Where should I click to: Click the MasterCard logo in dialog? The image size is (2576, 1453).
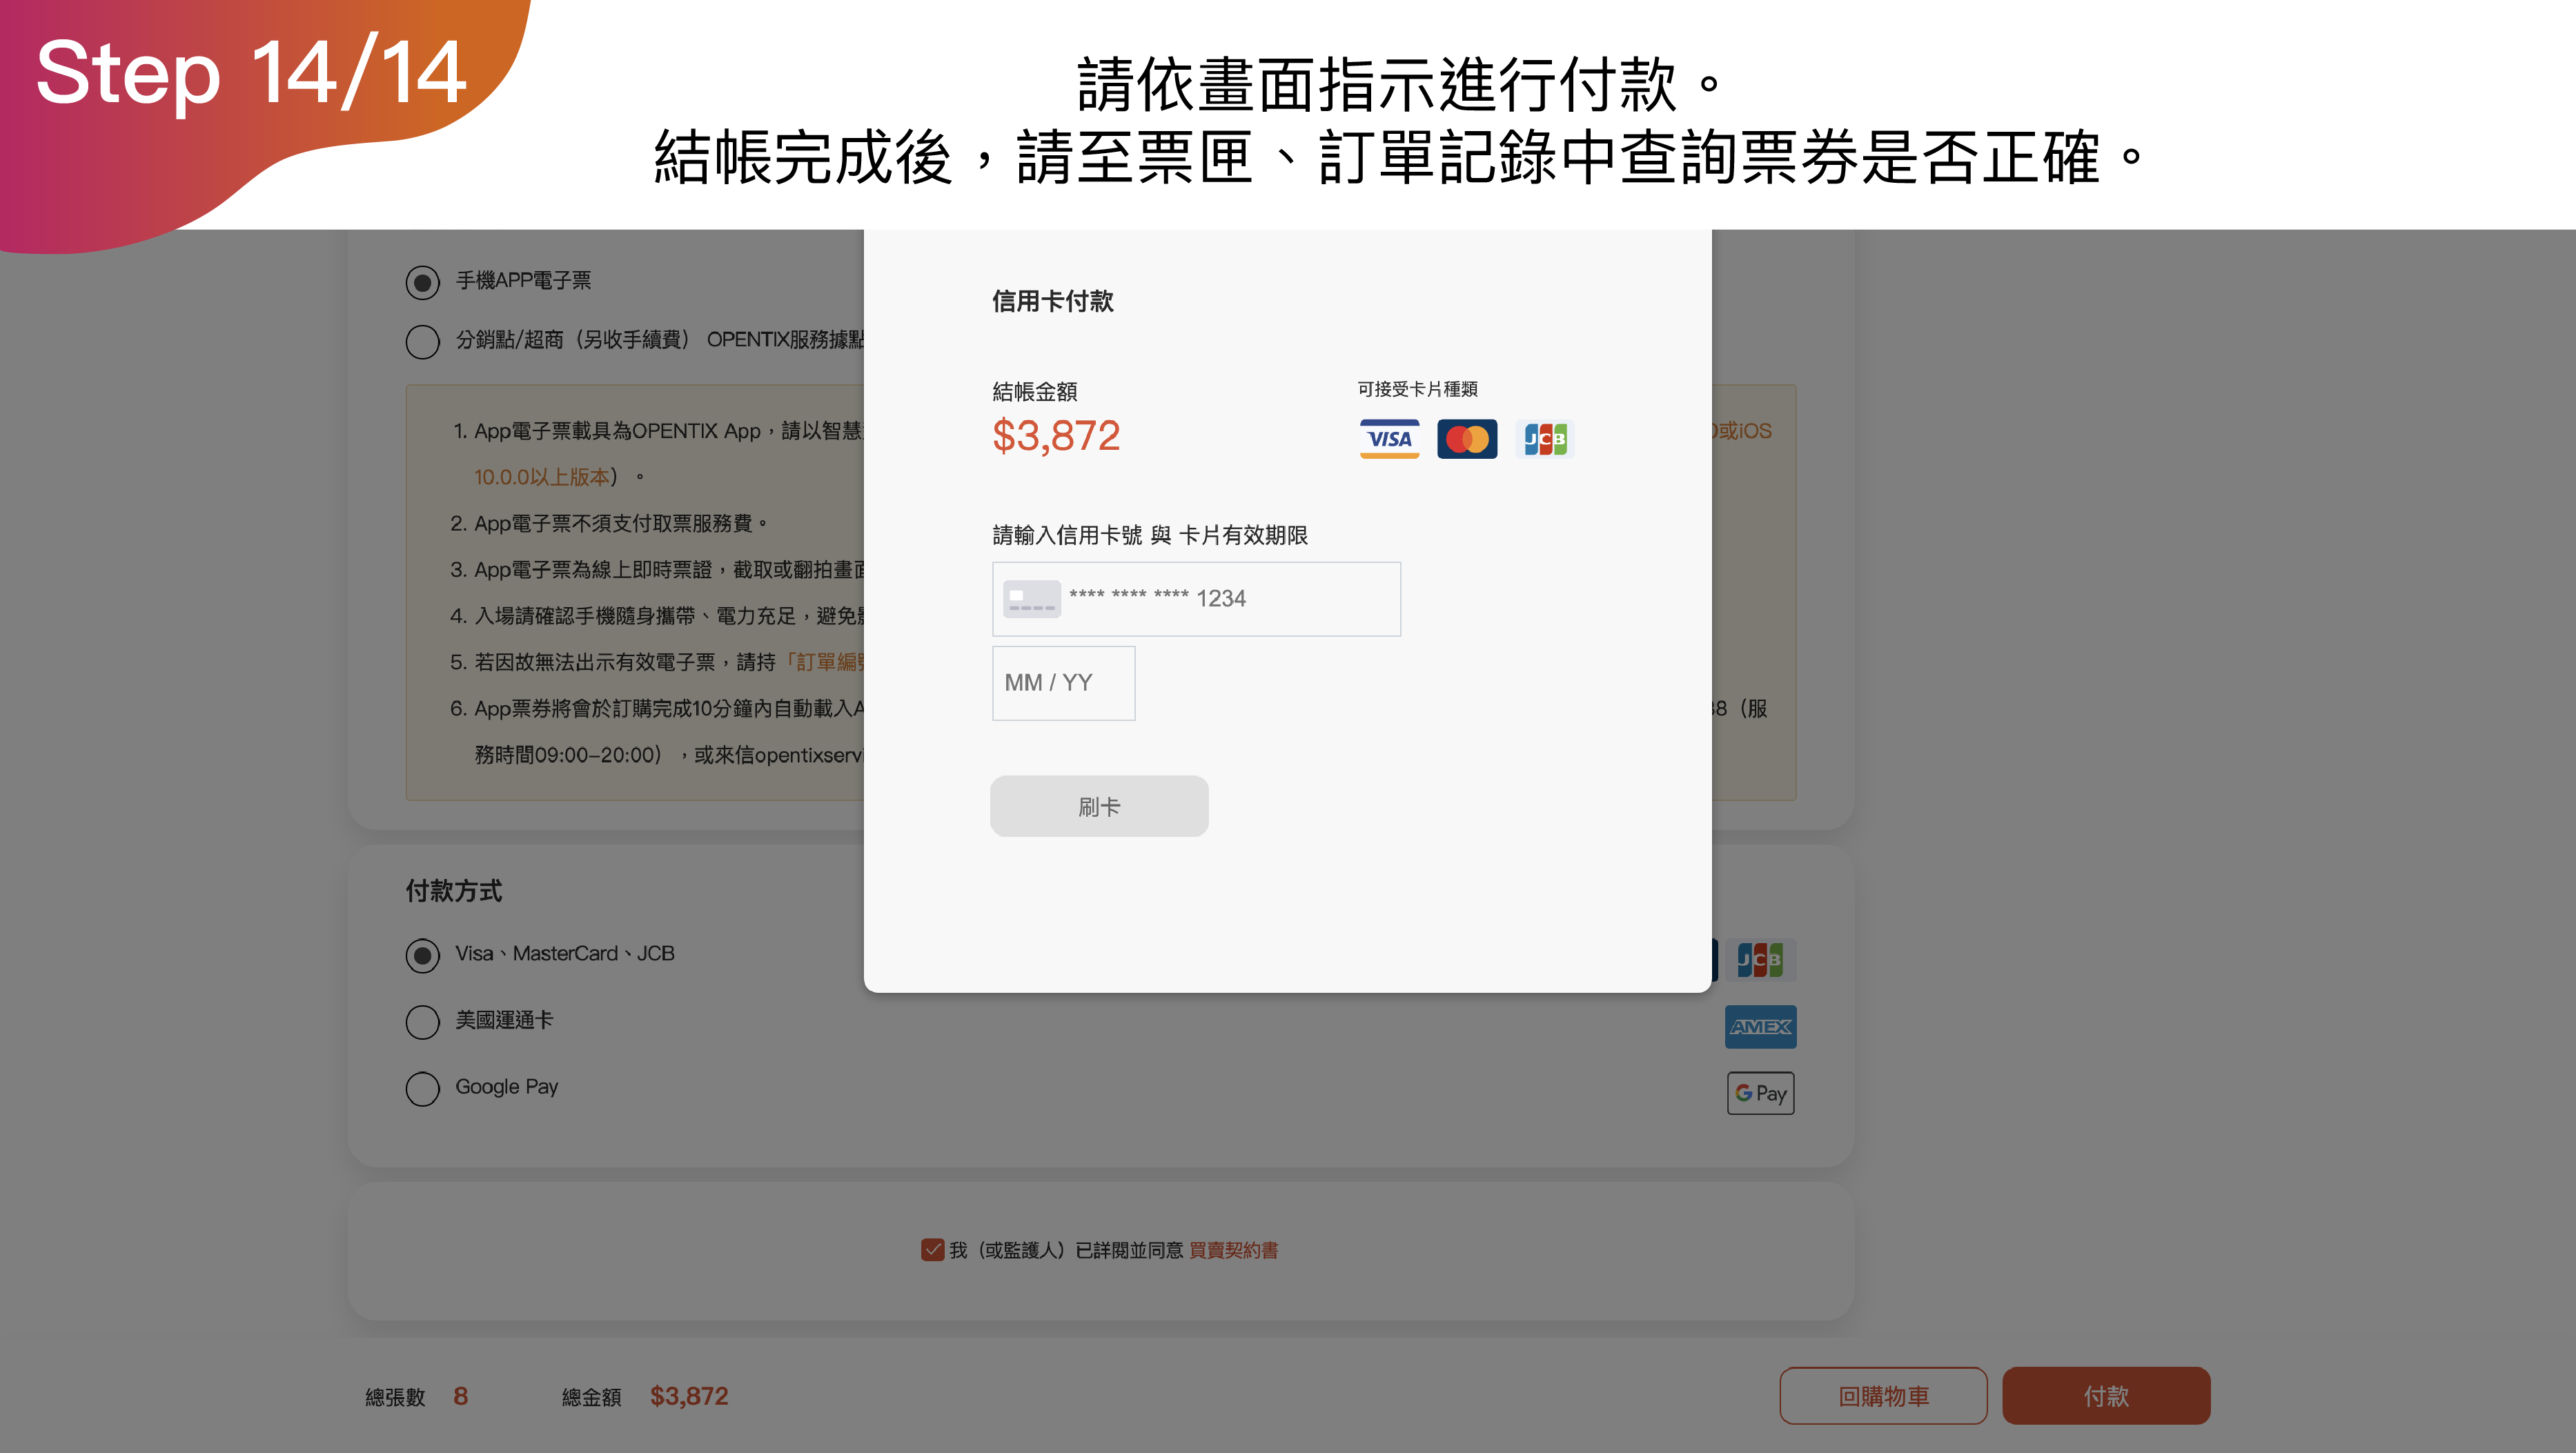pos(1467,439)
